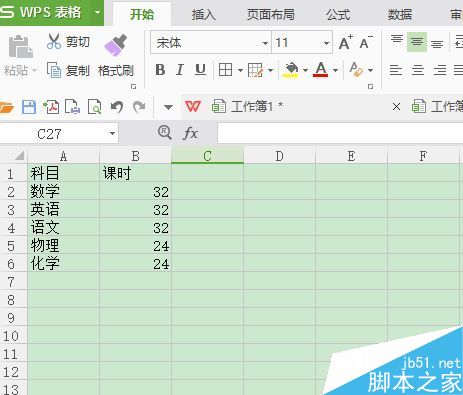463x395 pixels.
Task: Expand the fill color dropdown arrow
Action: tap(305, 70)
